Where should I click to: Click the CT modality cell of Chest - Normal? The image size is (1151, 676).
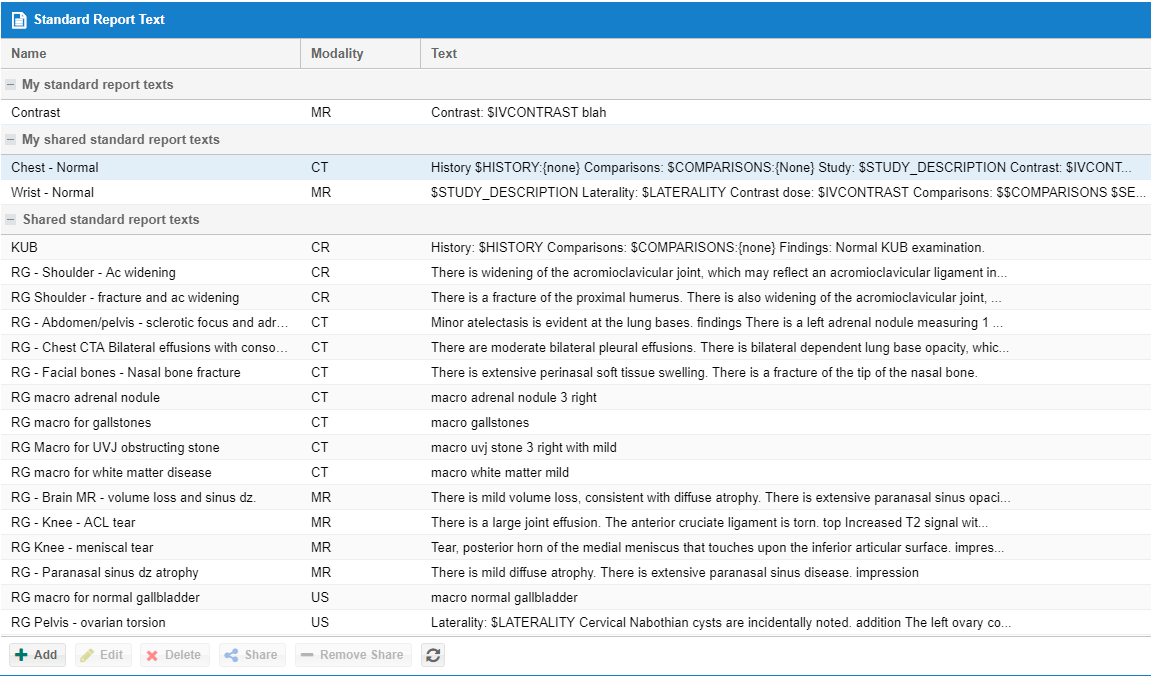pos(319,167)
